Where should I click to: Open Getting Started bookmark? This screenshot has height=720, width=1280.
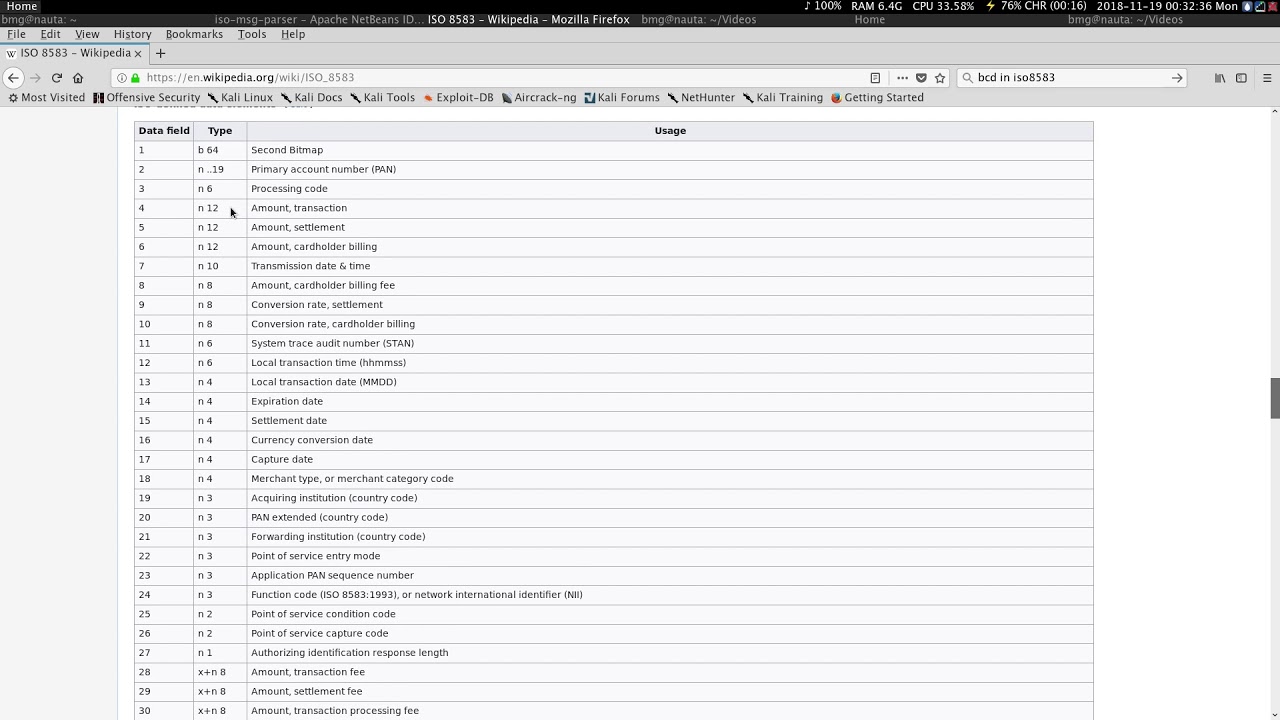tap(877, 98)
